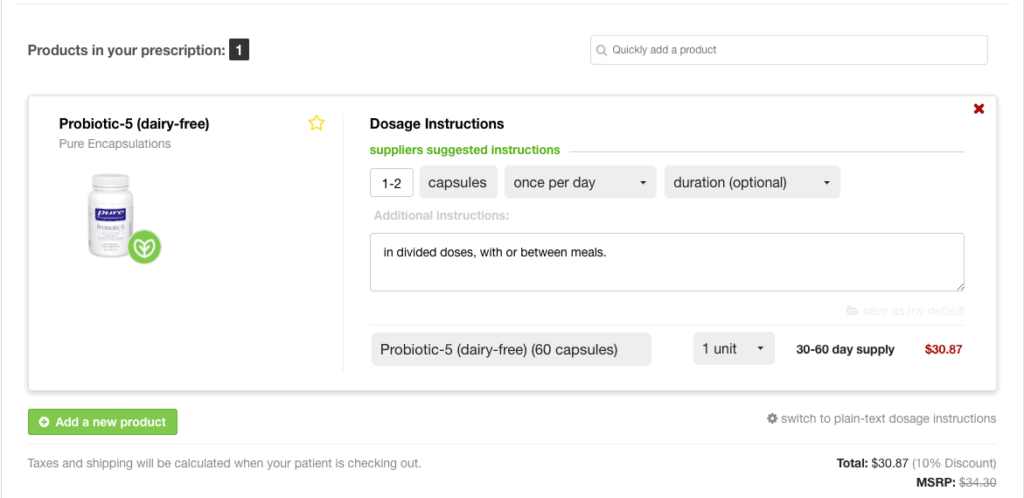Image resolution: width=1024 pixels, height=498 pixels.
Task: Click the Dosage Instructions heading
Action: click(437, 123)
